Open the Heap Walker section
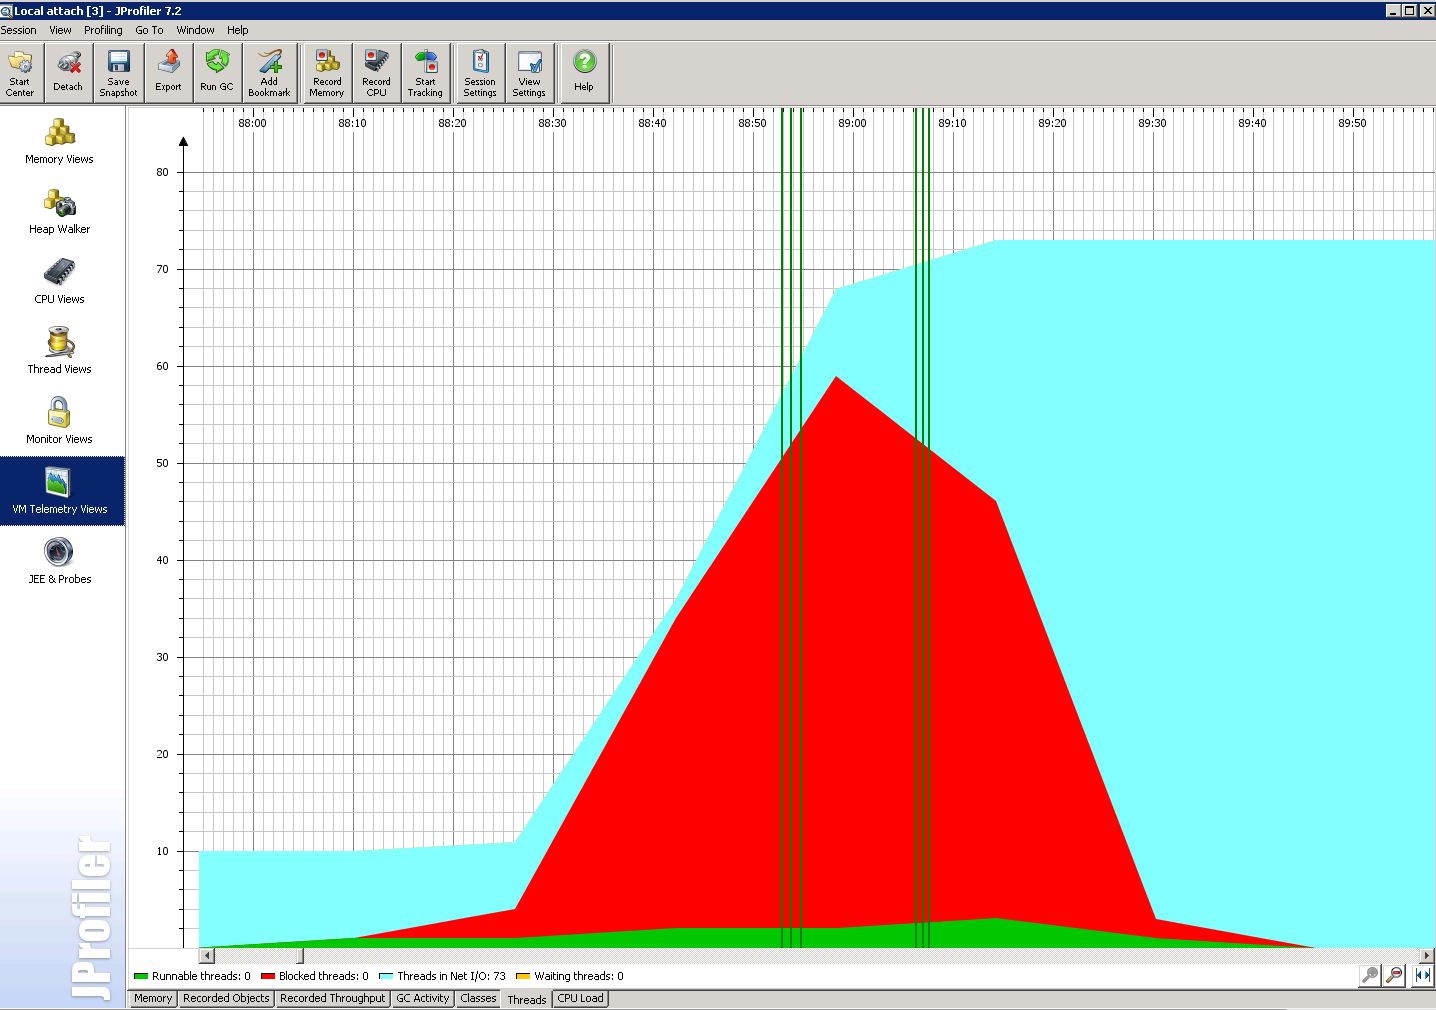Image resolution: width=1436 pixels, height=1010 pixels. coord(60,211)
